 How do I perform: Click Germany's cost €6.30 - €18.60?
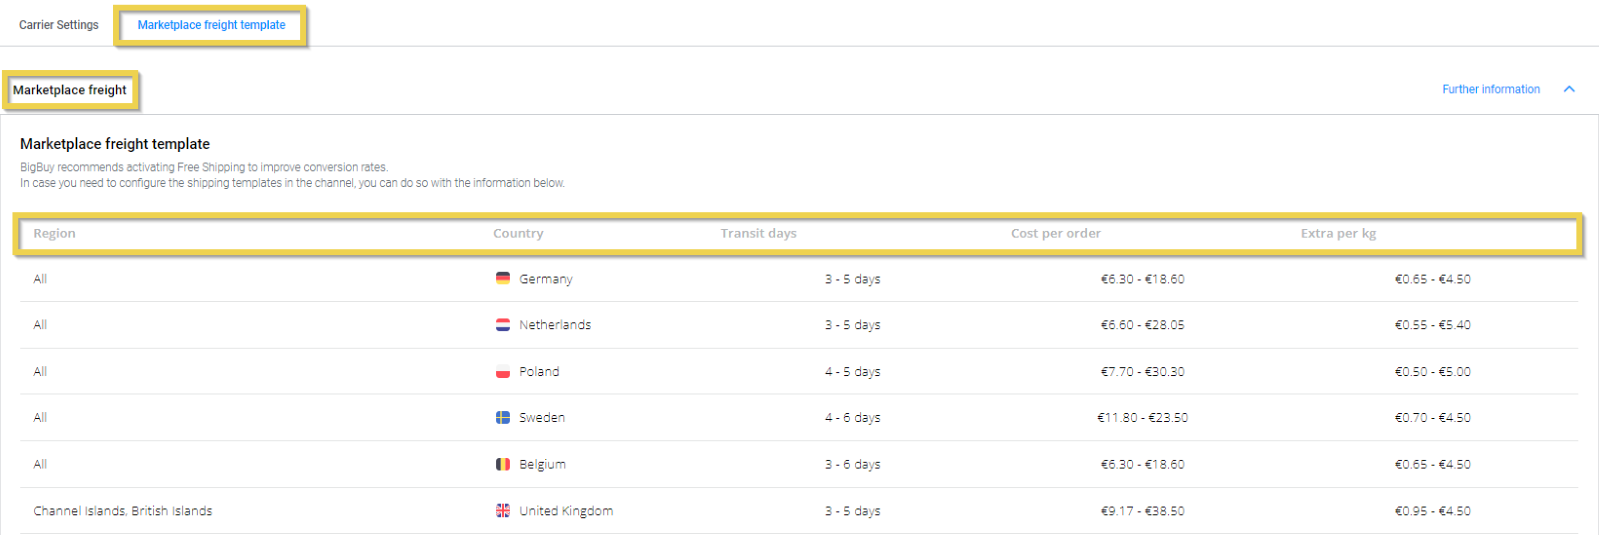tap(1142, 279)
